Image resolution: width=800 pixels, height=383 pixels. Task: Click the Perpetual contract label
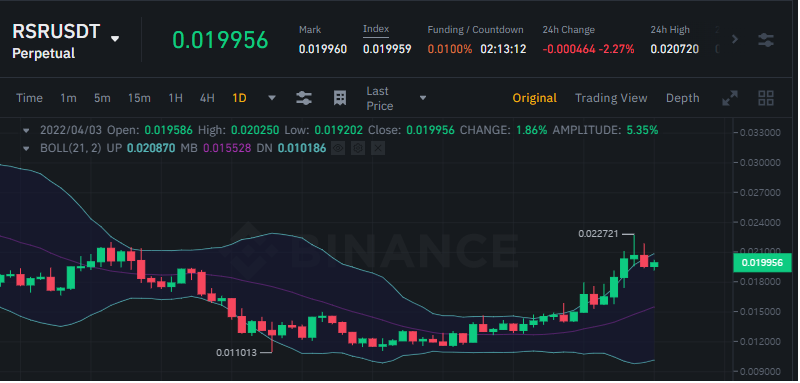44,53
